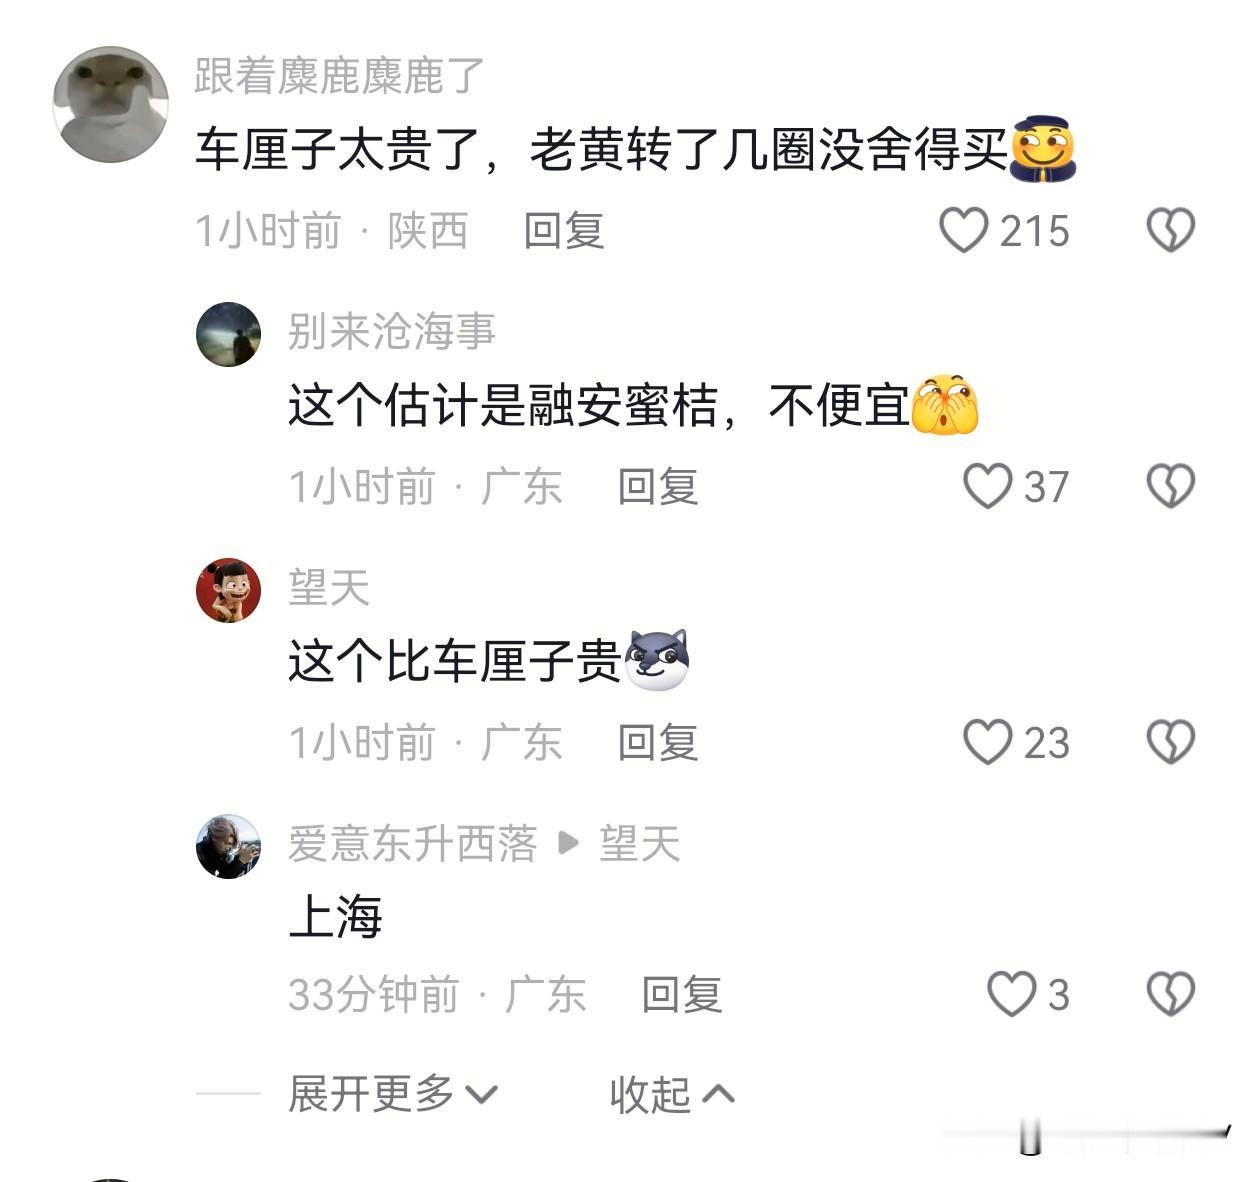Open username 爱意东升西落 profile link
The height and width of the screenshot is (1182, 1260).
(413, 844)
